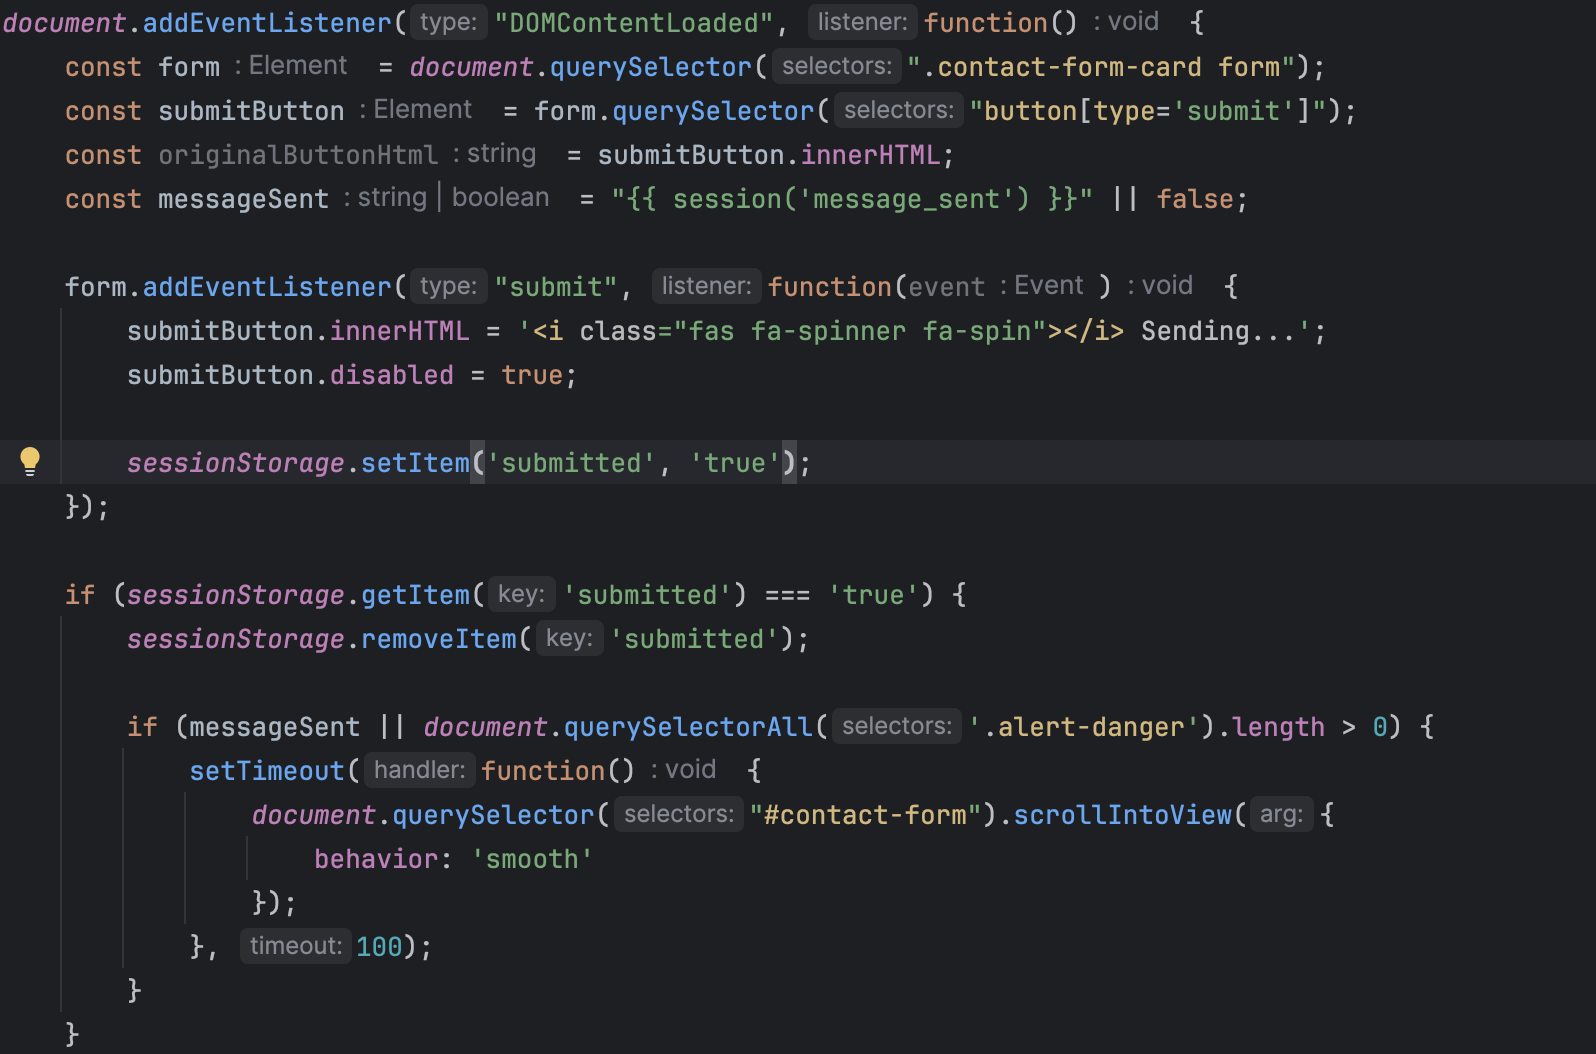Click the 'form' constant declaration name
The width and height of the screenshot is (1596, 1054).
pos(189,67)
